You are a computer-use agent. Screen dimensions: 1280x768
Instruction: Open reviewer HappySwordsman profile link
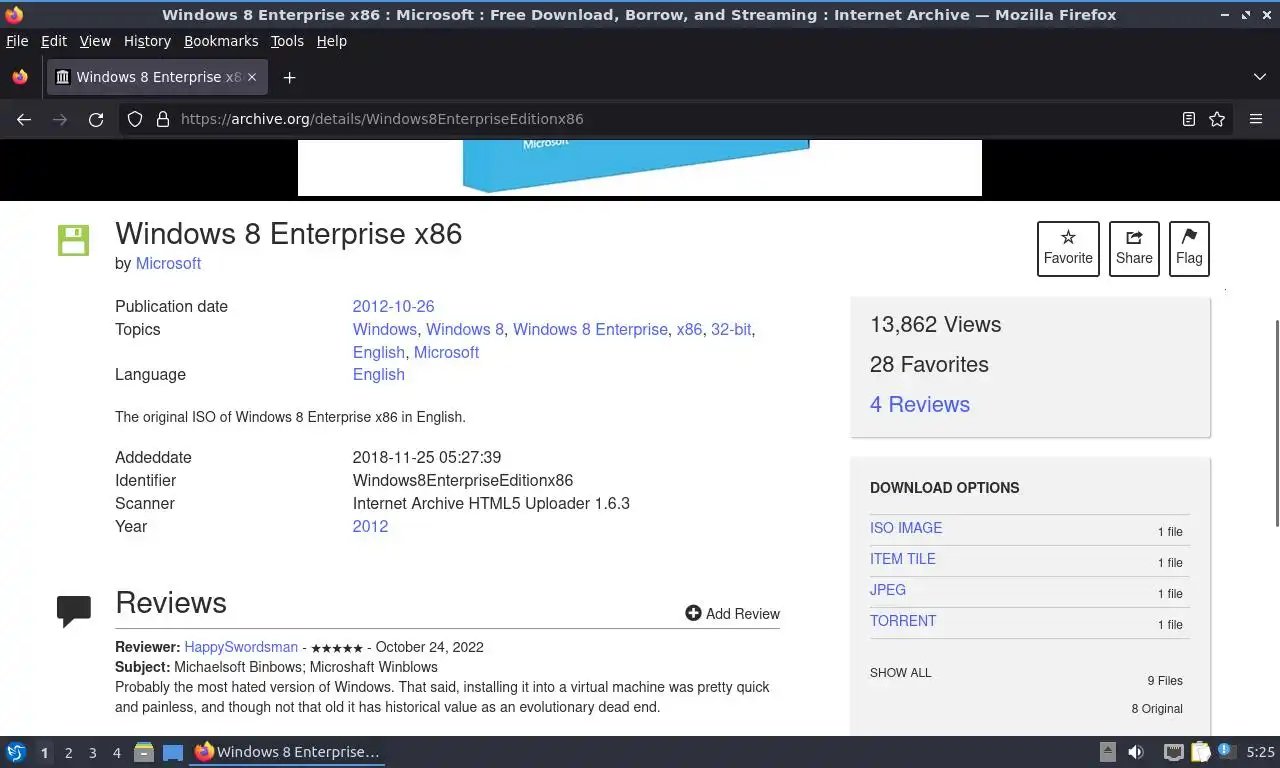coord(241,647)
